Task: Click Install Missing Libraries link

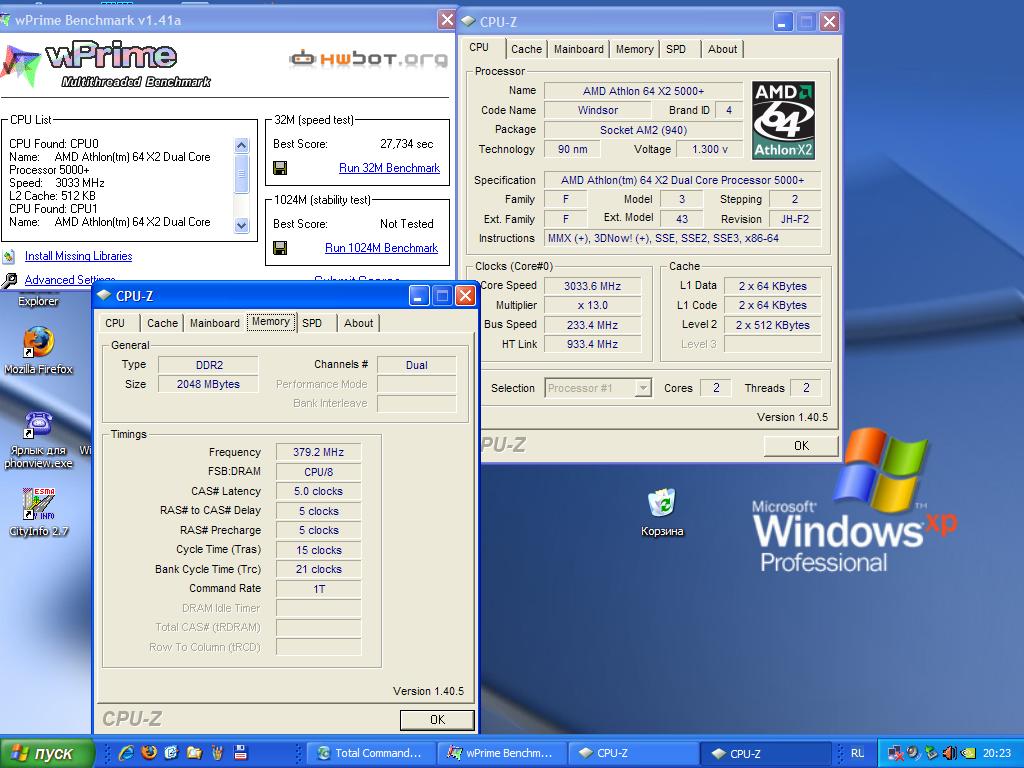Action: [78, 256]
